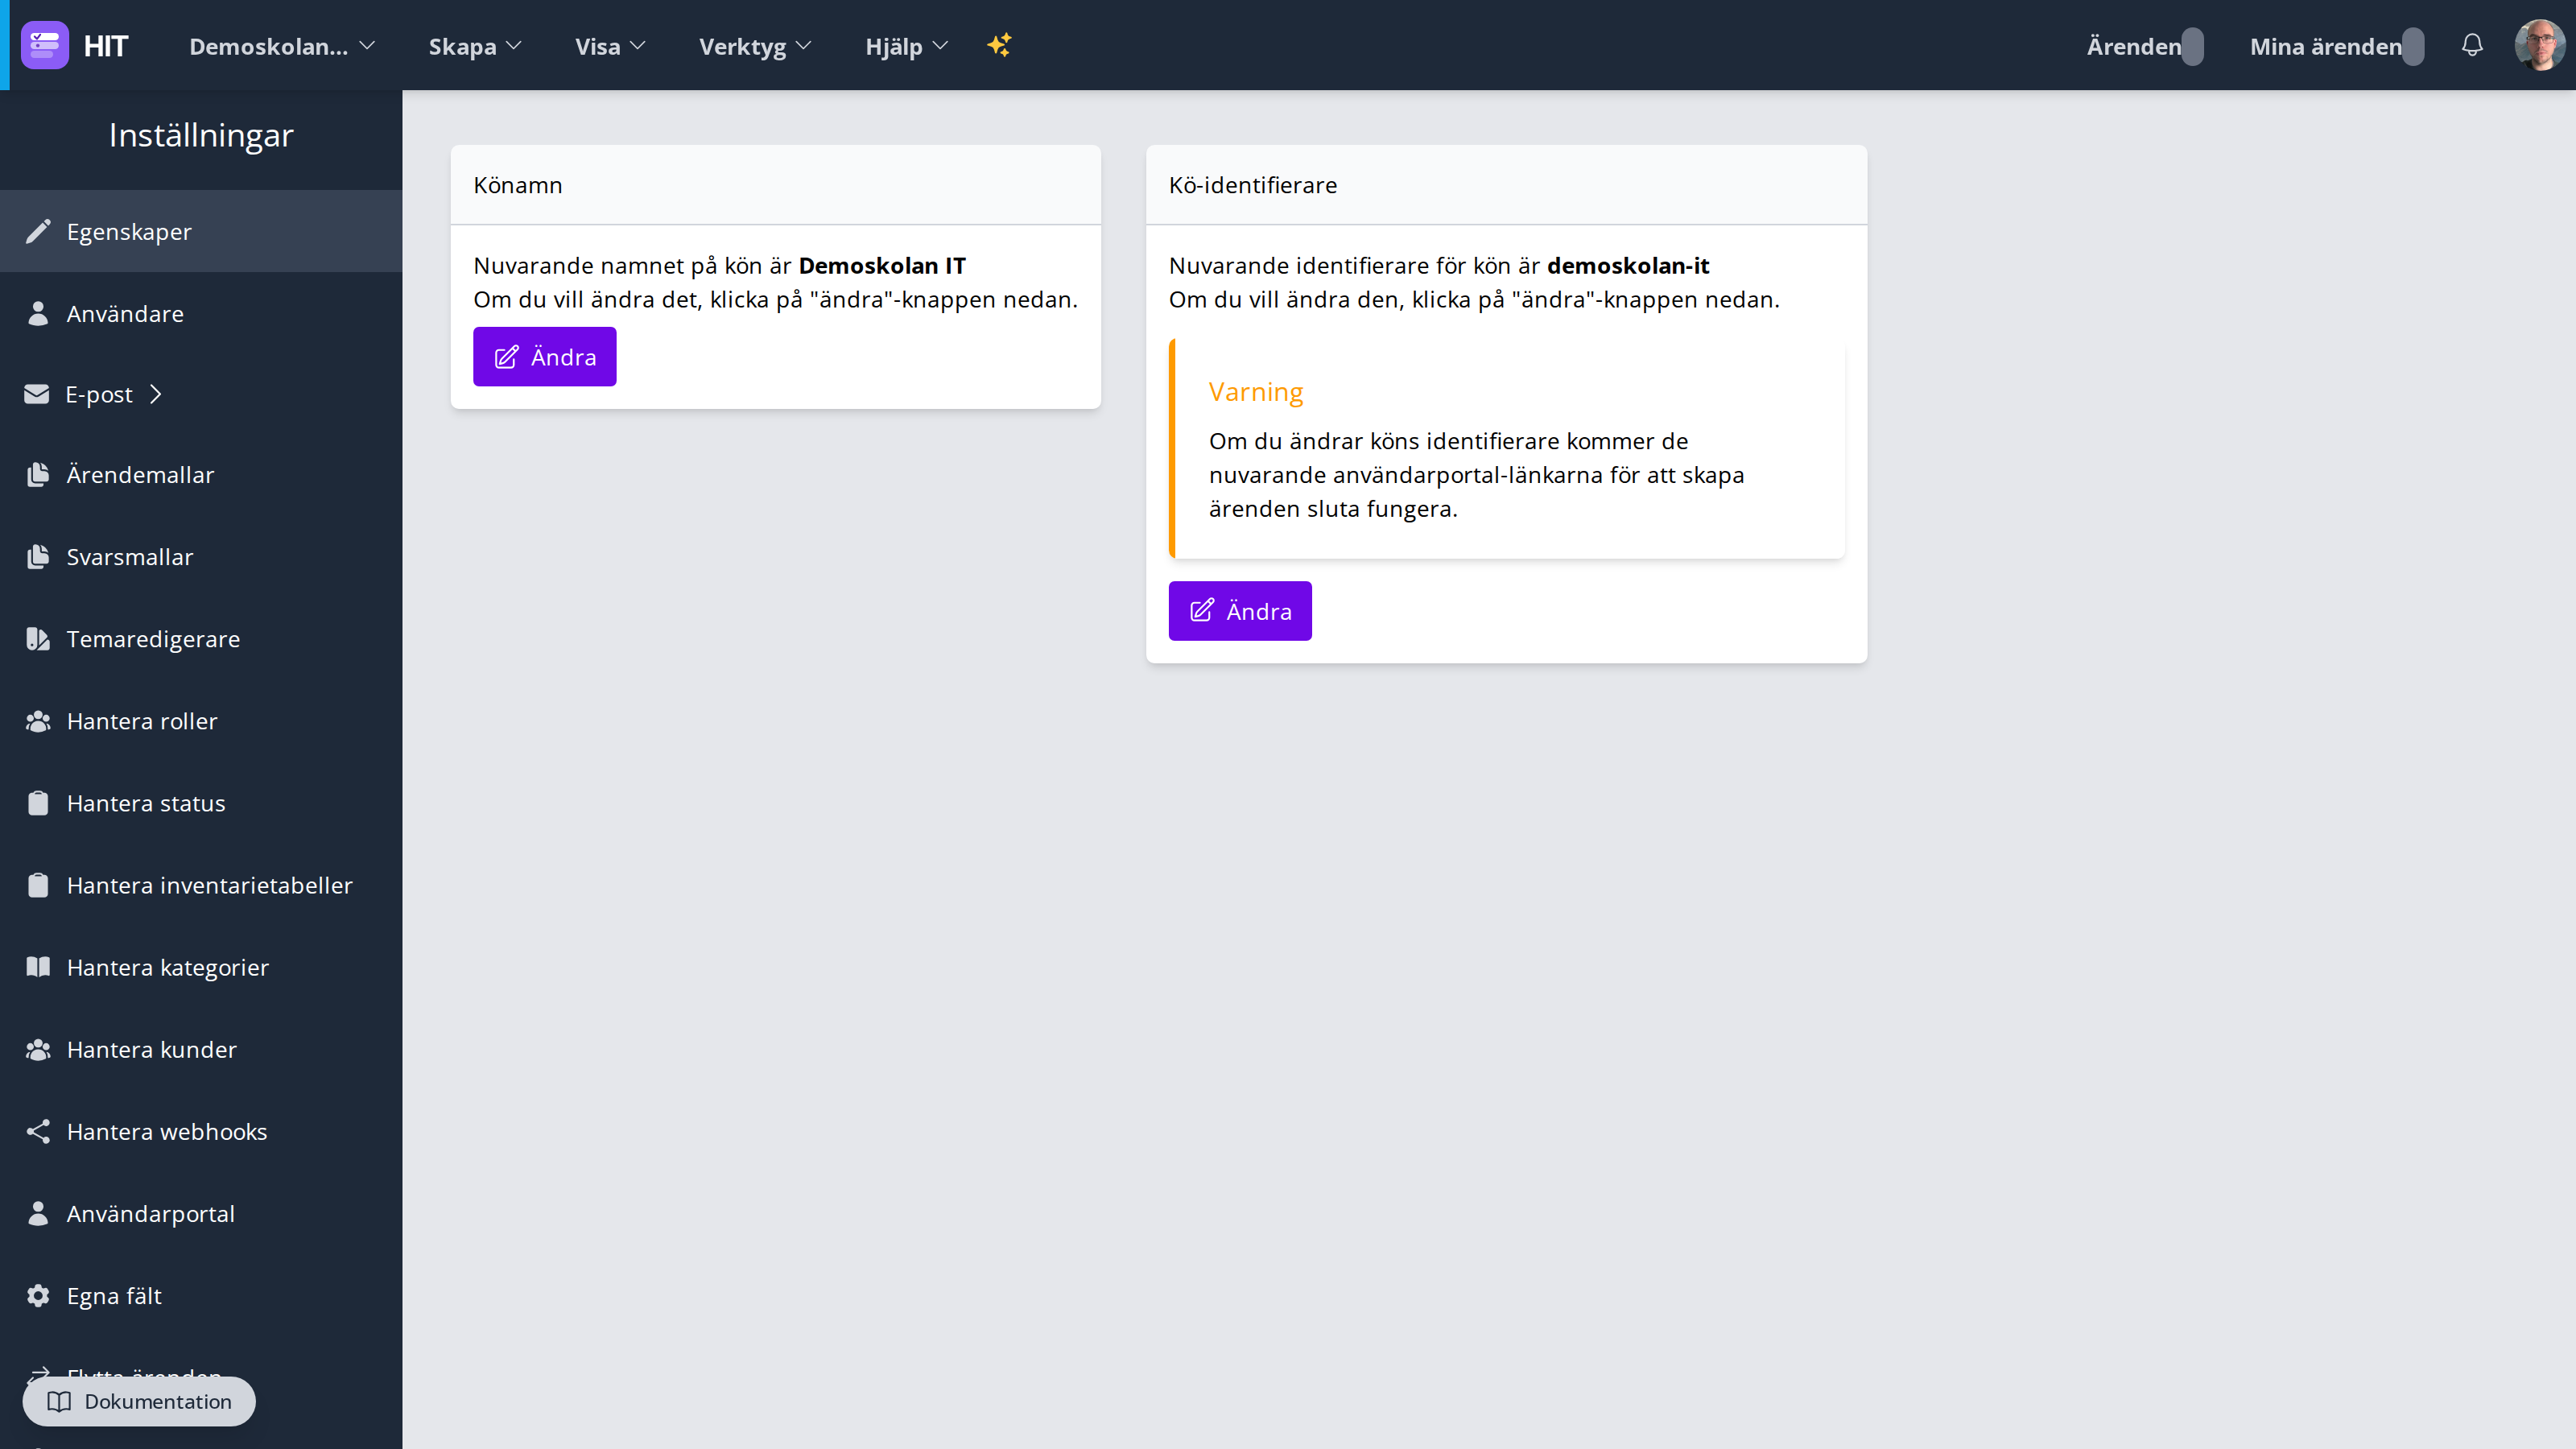The image size is (2576, 1449).
Task: Expand the E-post submenu chevron
Action: coord(156,394)
